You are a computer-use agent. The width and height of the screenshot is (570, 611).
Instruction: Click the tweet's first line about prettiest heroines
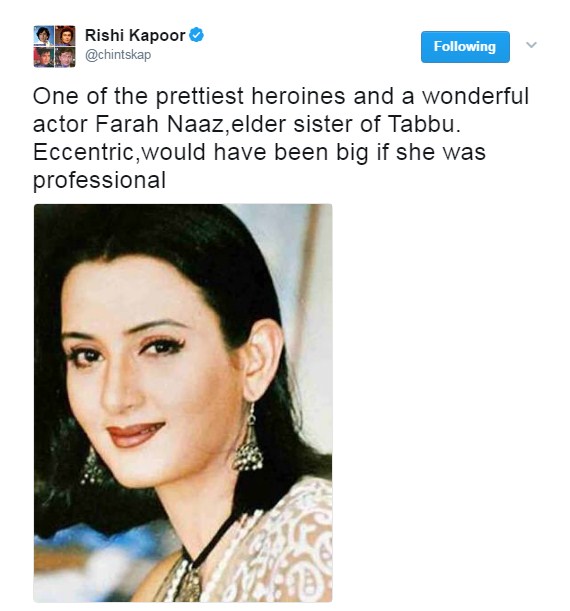click(281, 96)
